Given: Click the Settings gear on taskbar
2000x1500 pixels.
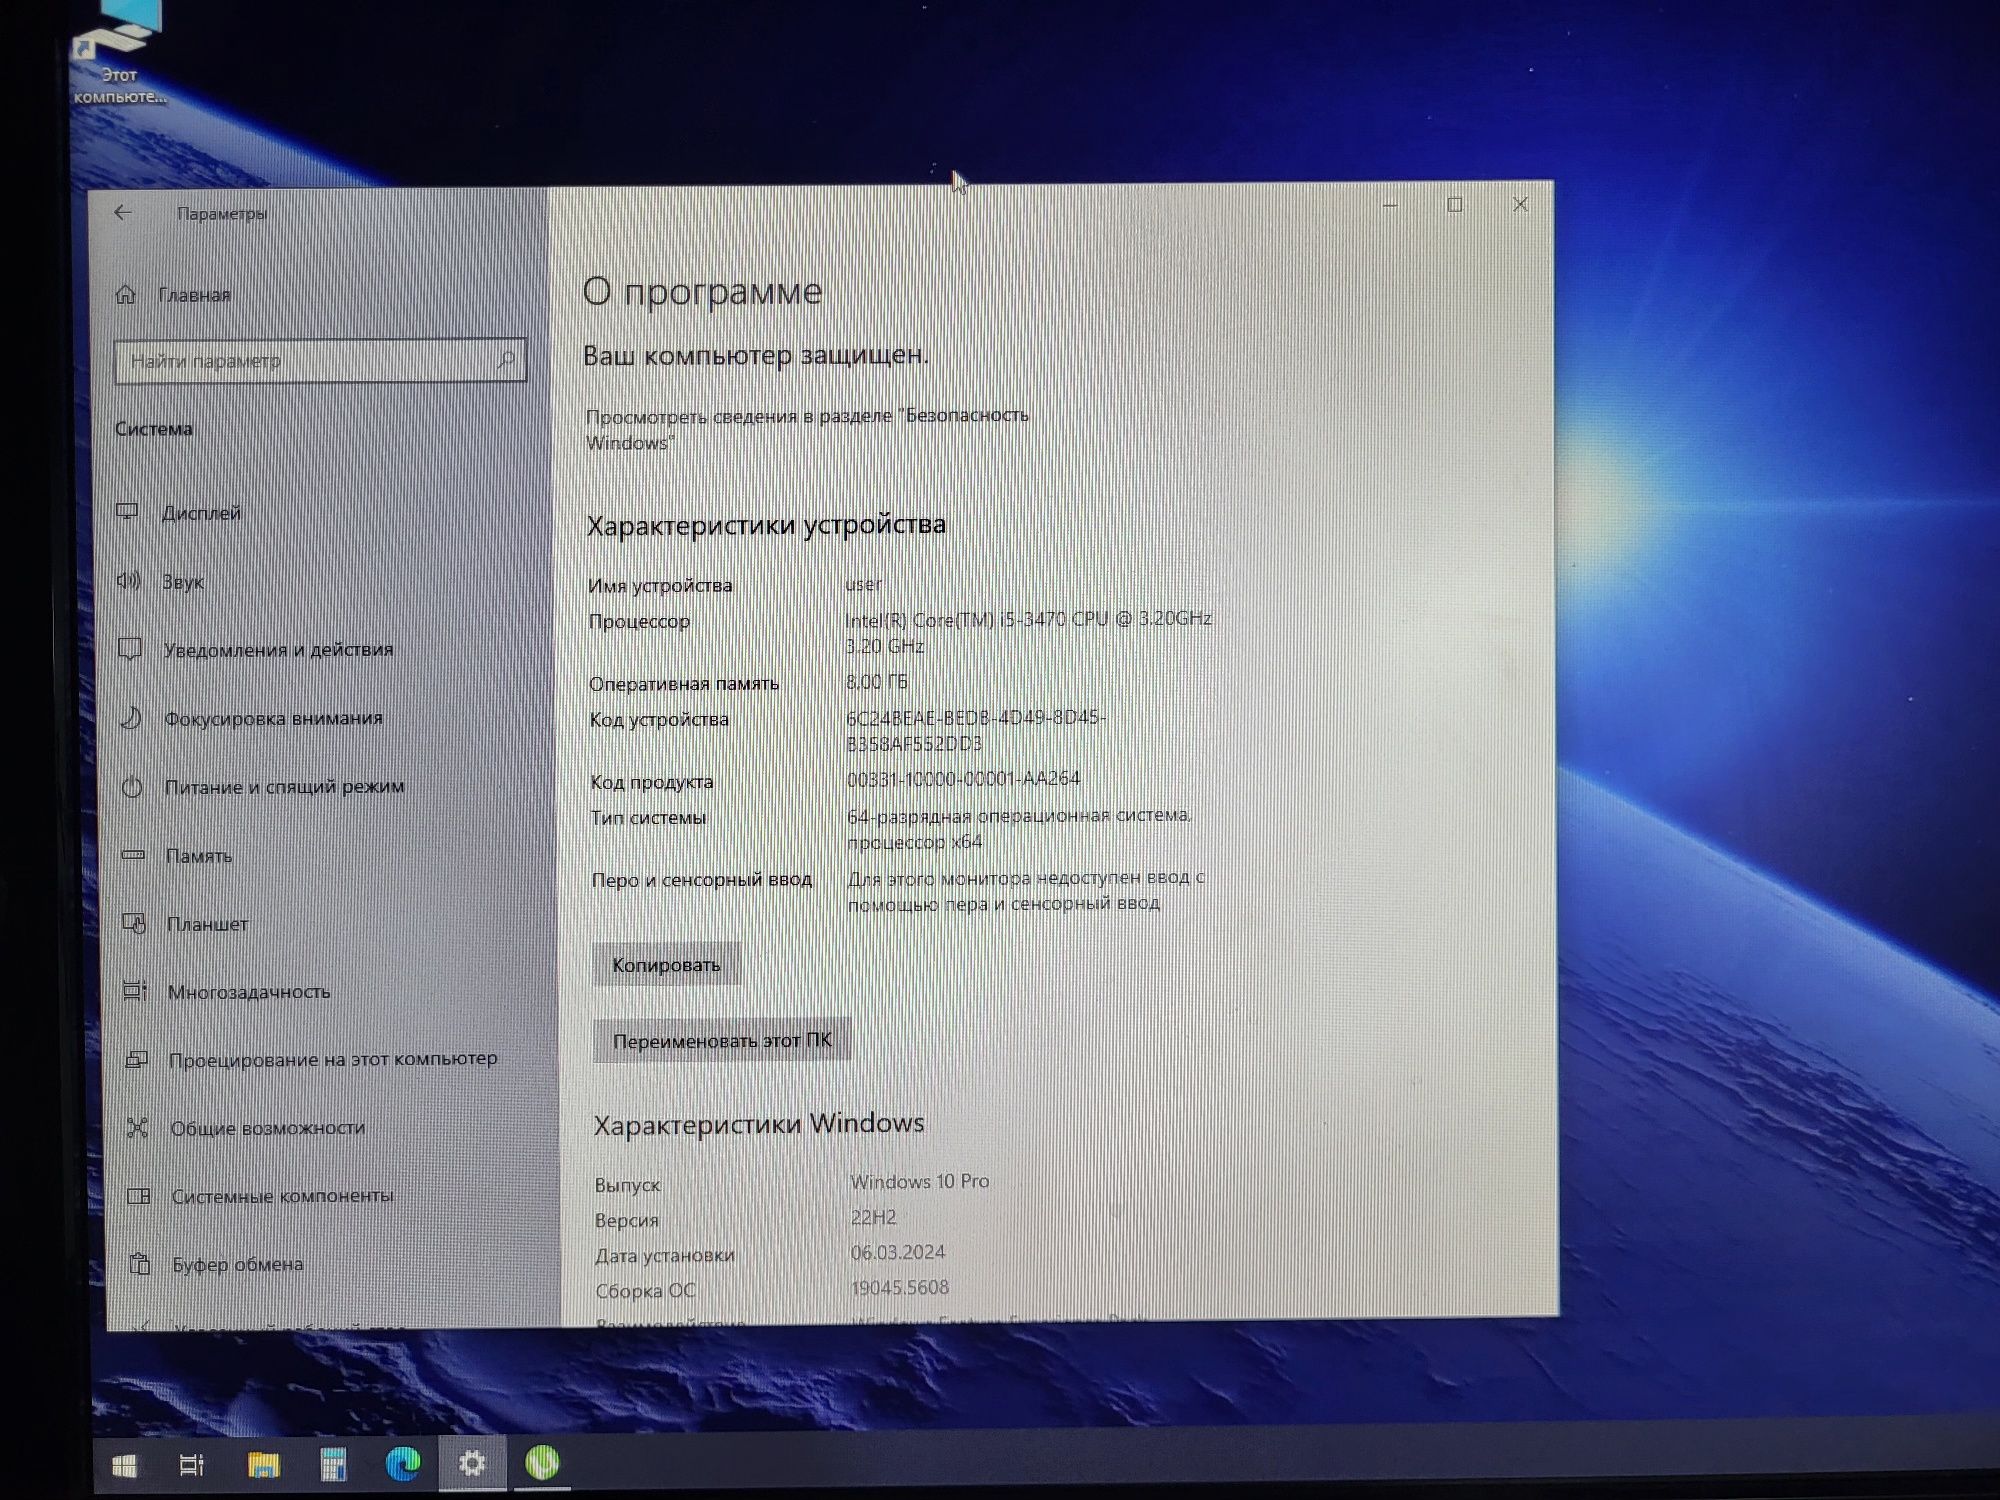Looking at the screenshot, I should [x=472, y=1464].
